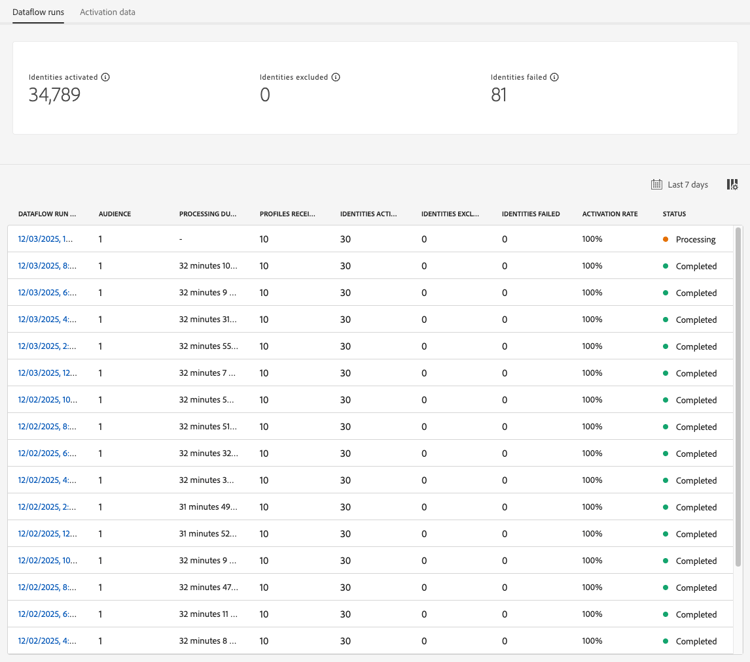
Task: Open the dataflow run with Processing status
Action: pyautogui.click(x=45, y=240)
